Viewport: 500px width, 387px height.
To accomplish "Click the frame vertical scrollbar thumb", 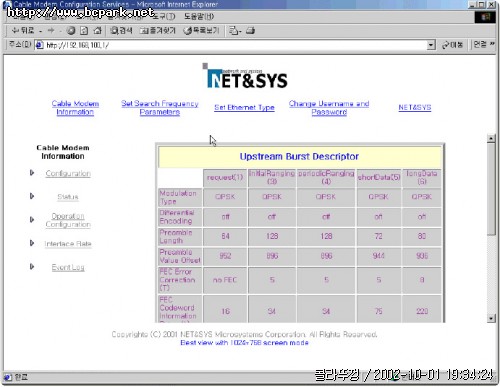I will pos(491,189).
